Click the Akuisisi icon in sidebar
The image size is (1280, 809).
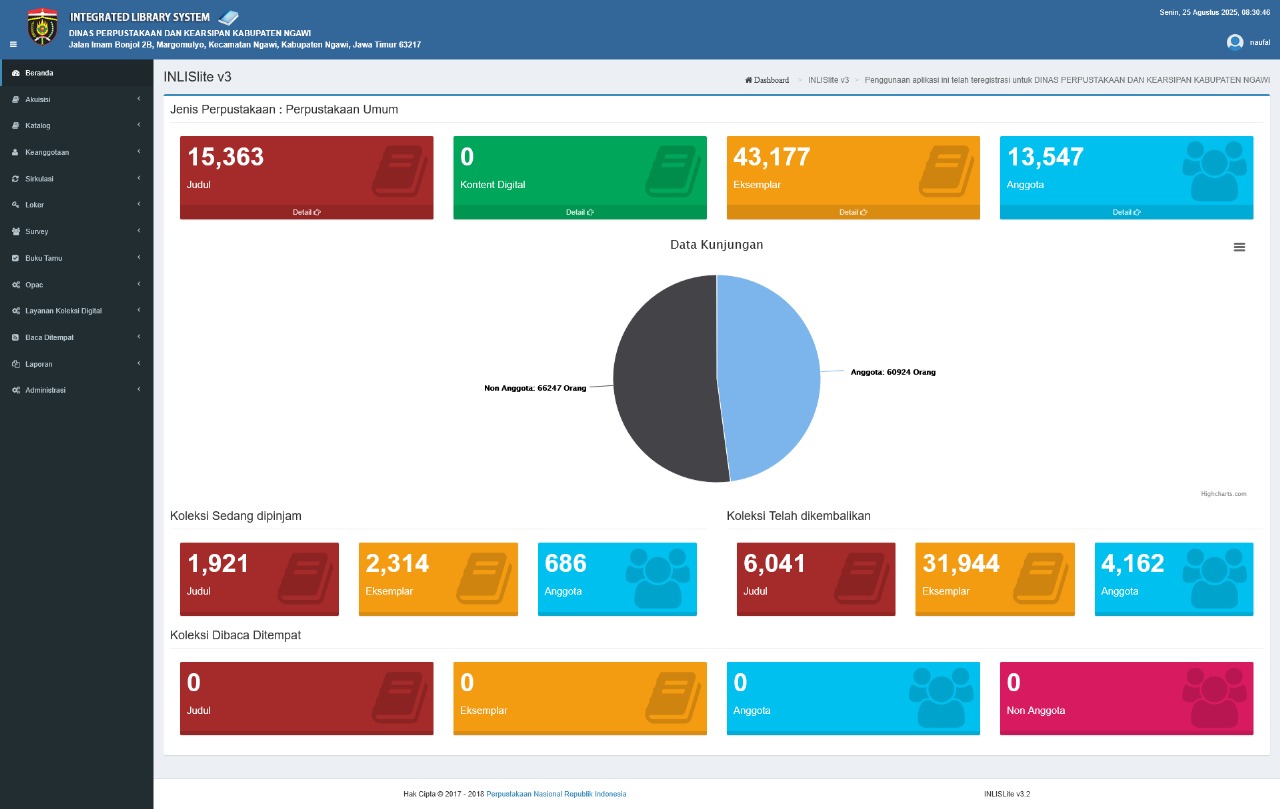pos(15,99)
